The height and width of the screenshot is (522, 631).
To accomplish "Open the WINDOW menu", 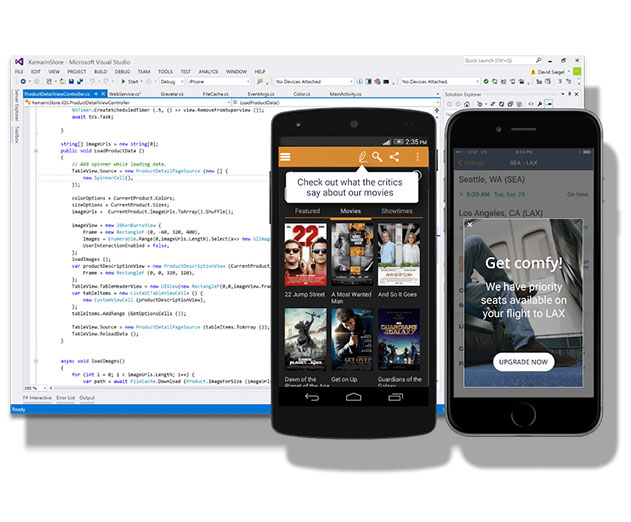I will [x=236, y=72].
